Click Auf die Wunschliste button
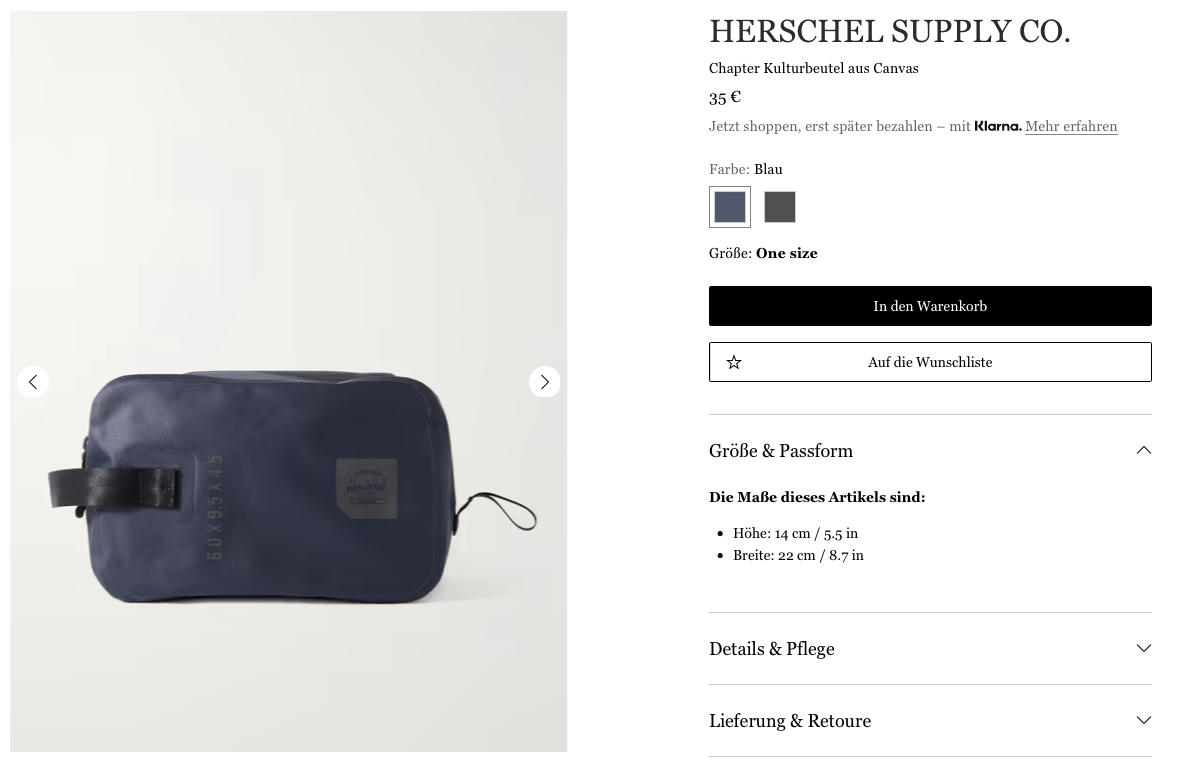The image size is (1201, 770). tap(930, 362)
